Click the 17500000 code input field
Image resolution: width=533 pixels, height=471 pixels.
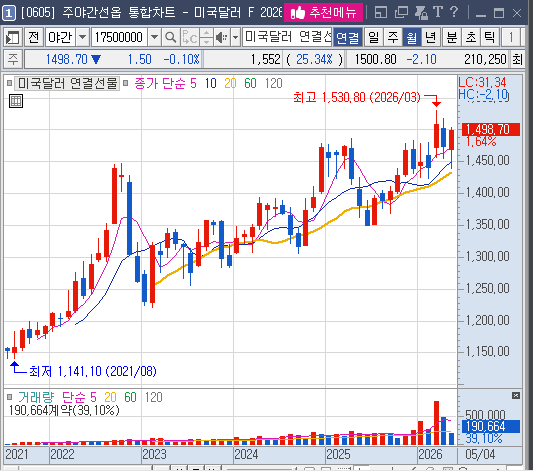tap(119, 37)
